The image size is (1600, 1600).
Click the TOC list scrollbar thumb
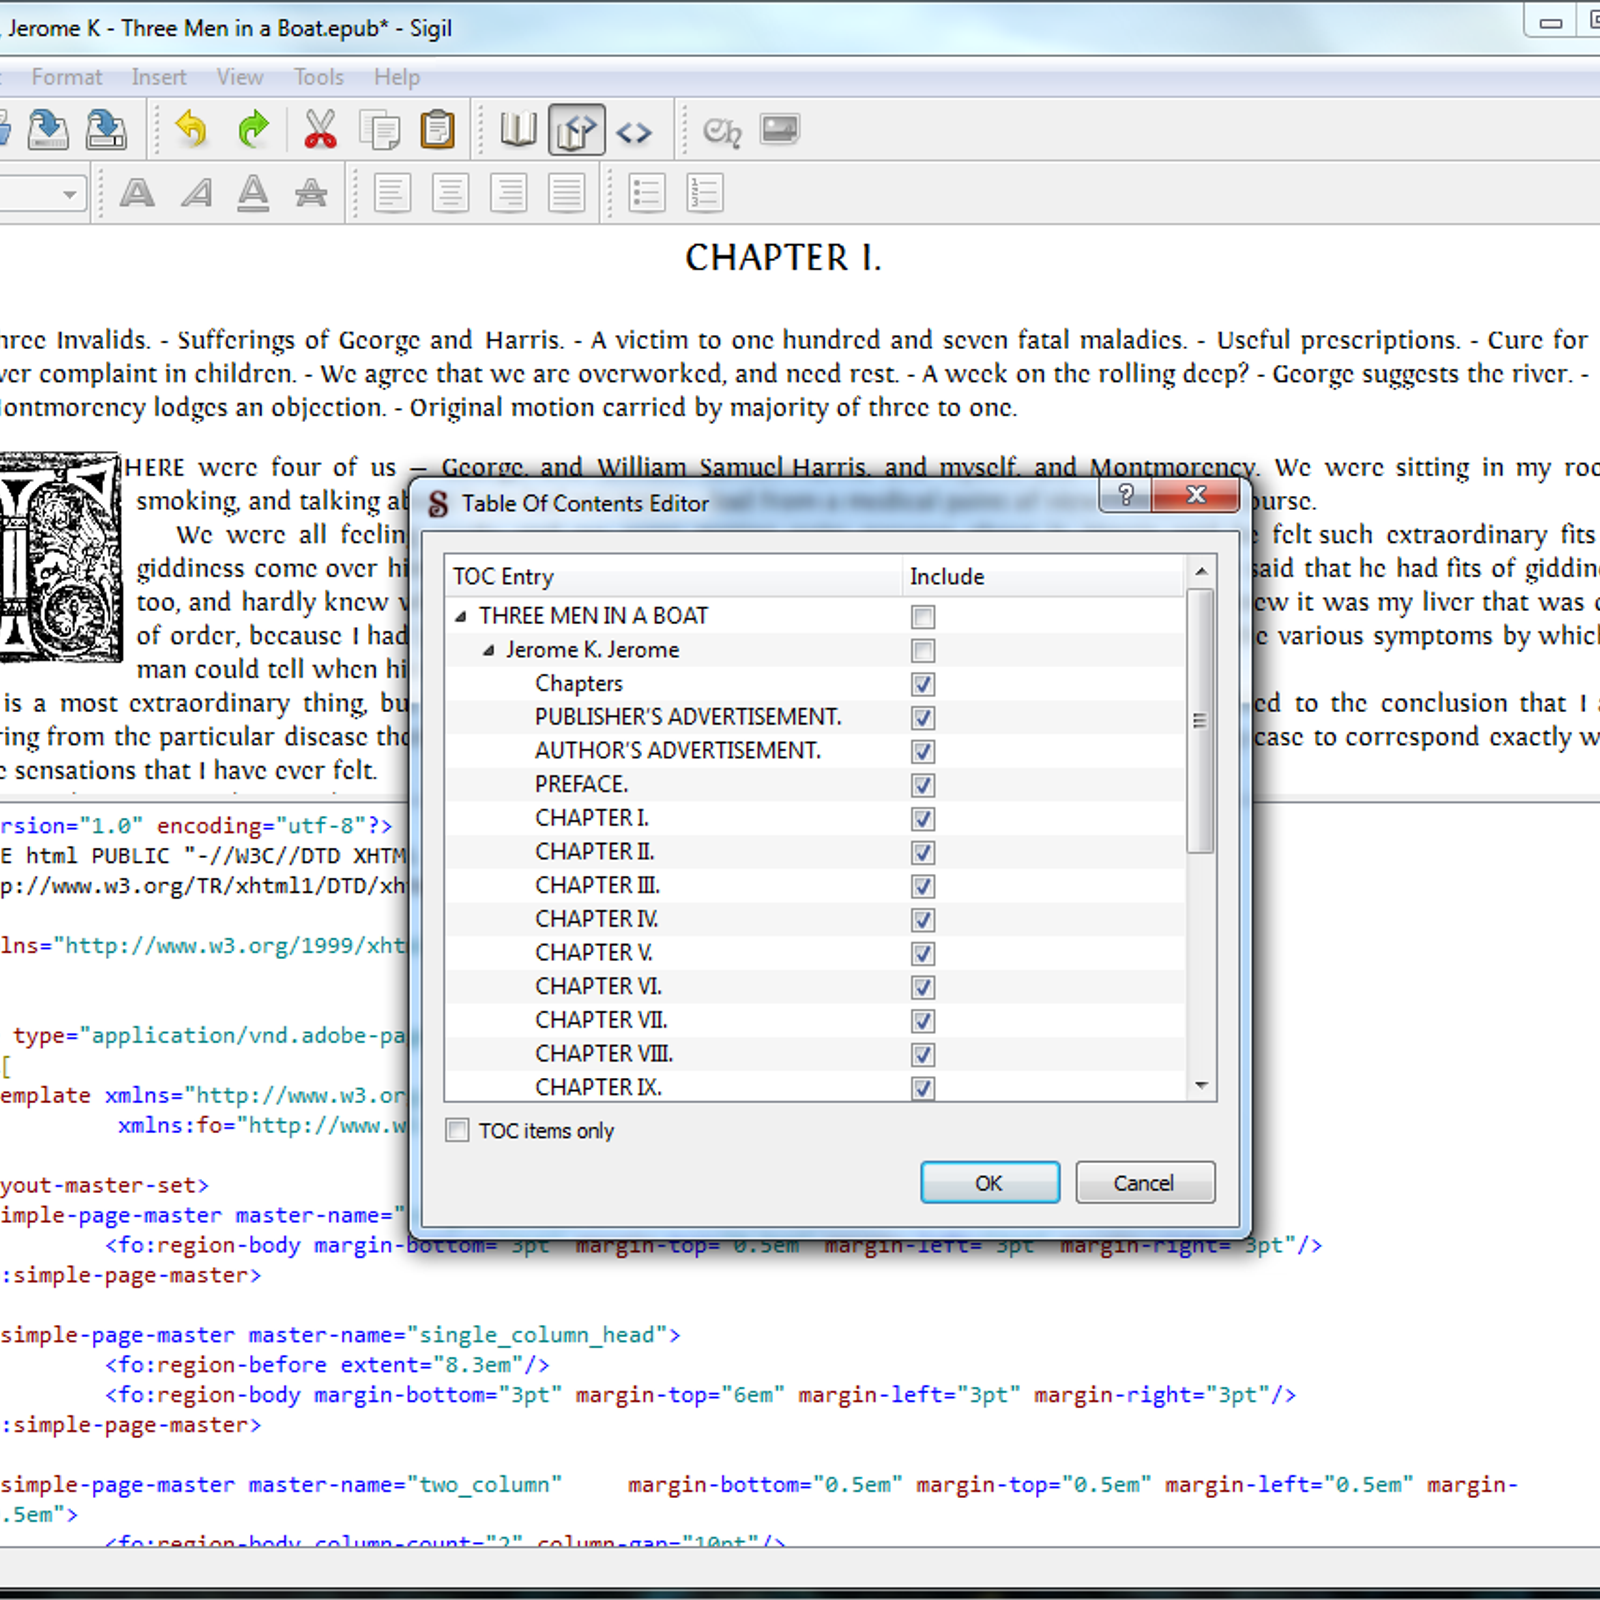click(1201, 721)
